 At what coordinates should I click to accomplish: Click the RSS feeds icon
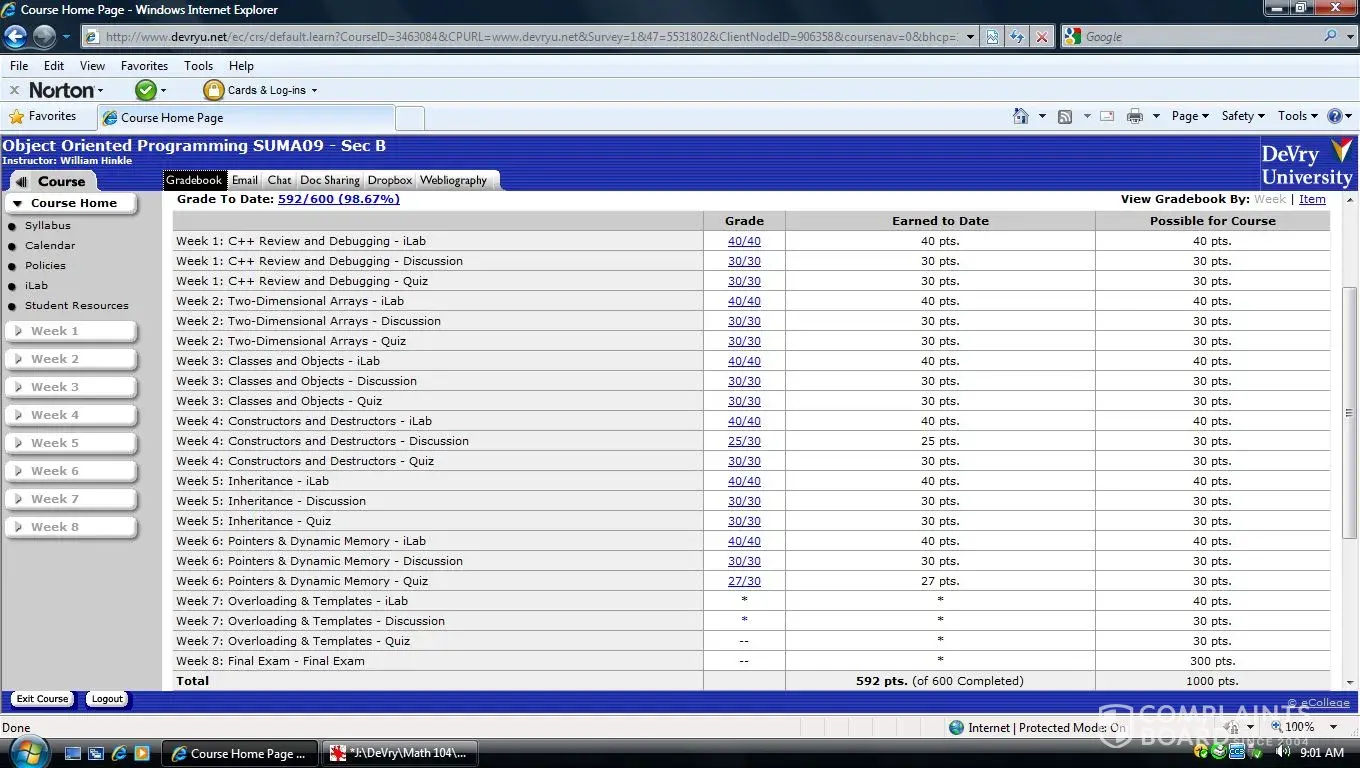(x=1065, y=116)
